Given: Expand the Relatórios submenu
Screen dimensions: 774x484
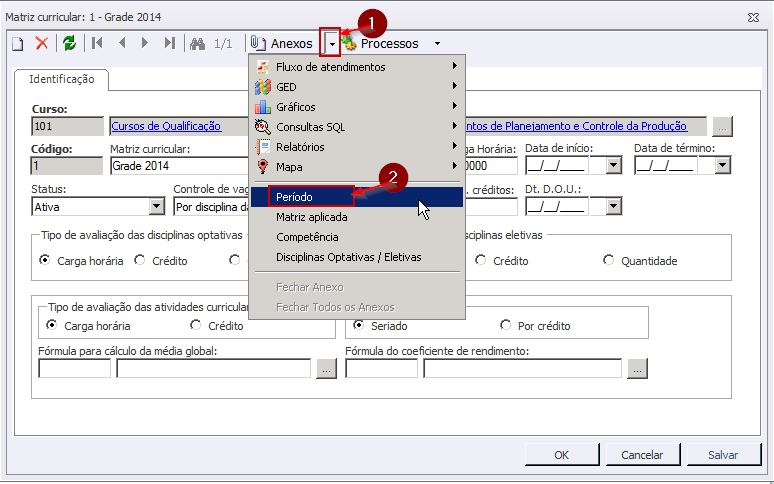Looking at the screenshot, I should pyautogui.click(x=300, y=147).
